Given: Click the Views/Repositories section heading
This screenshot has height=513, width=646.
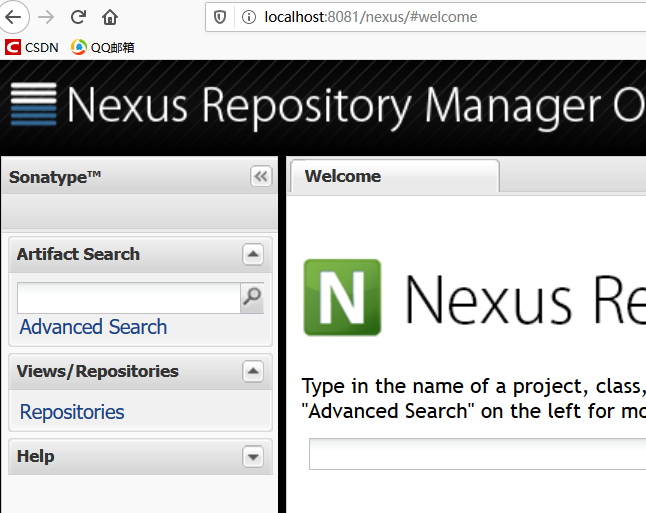Looking at the screenshot, I should pos(98,371).
